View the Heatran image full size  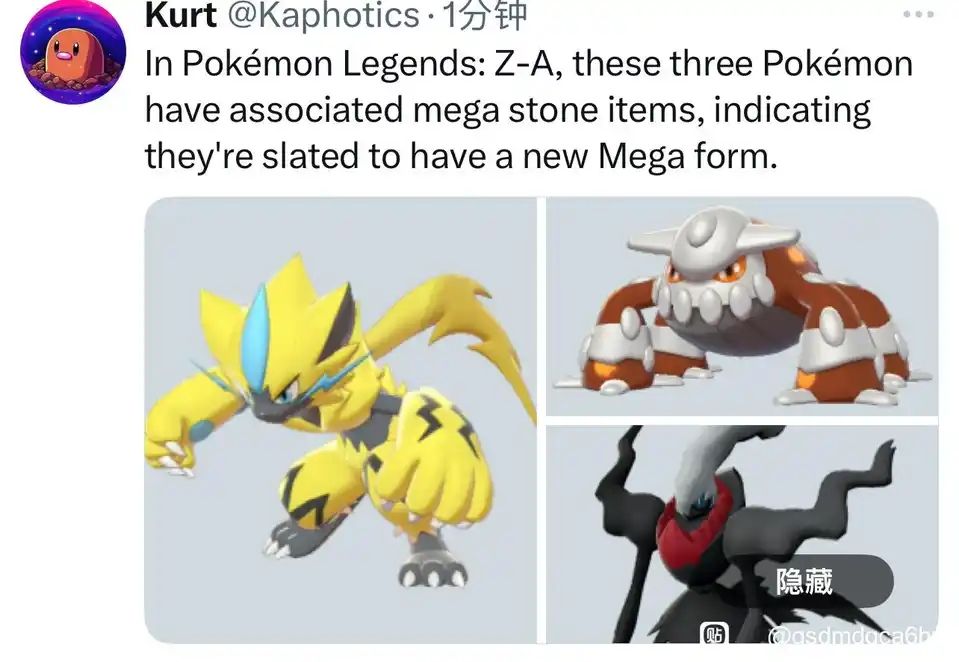tap(742, 307)
